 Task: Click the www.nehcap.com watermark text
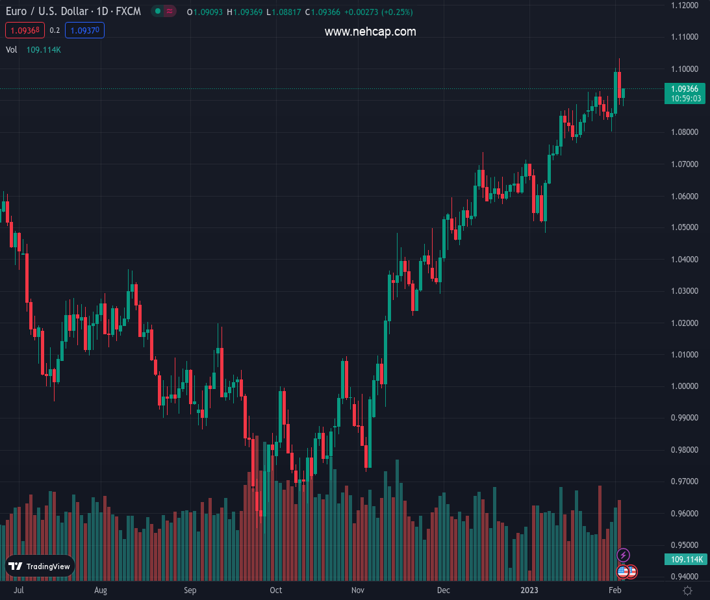point(370,32)
